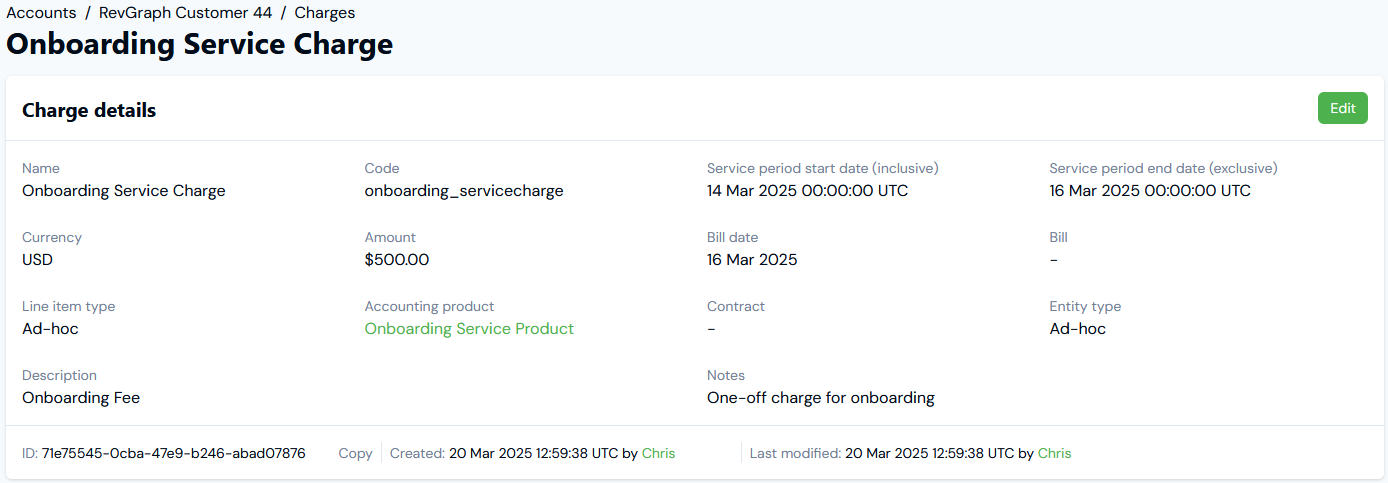The width and height of the screenshot is (1388, 483).
Task: Open the Accounts breadcrumb link
Action: tap(41, 13)
